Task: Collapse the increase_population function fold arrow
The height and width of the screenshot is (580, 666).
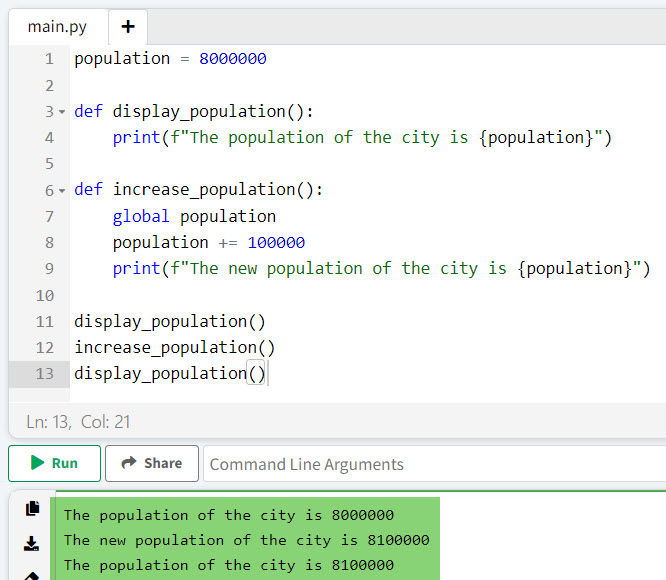Action: [62, 191]
